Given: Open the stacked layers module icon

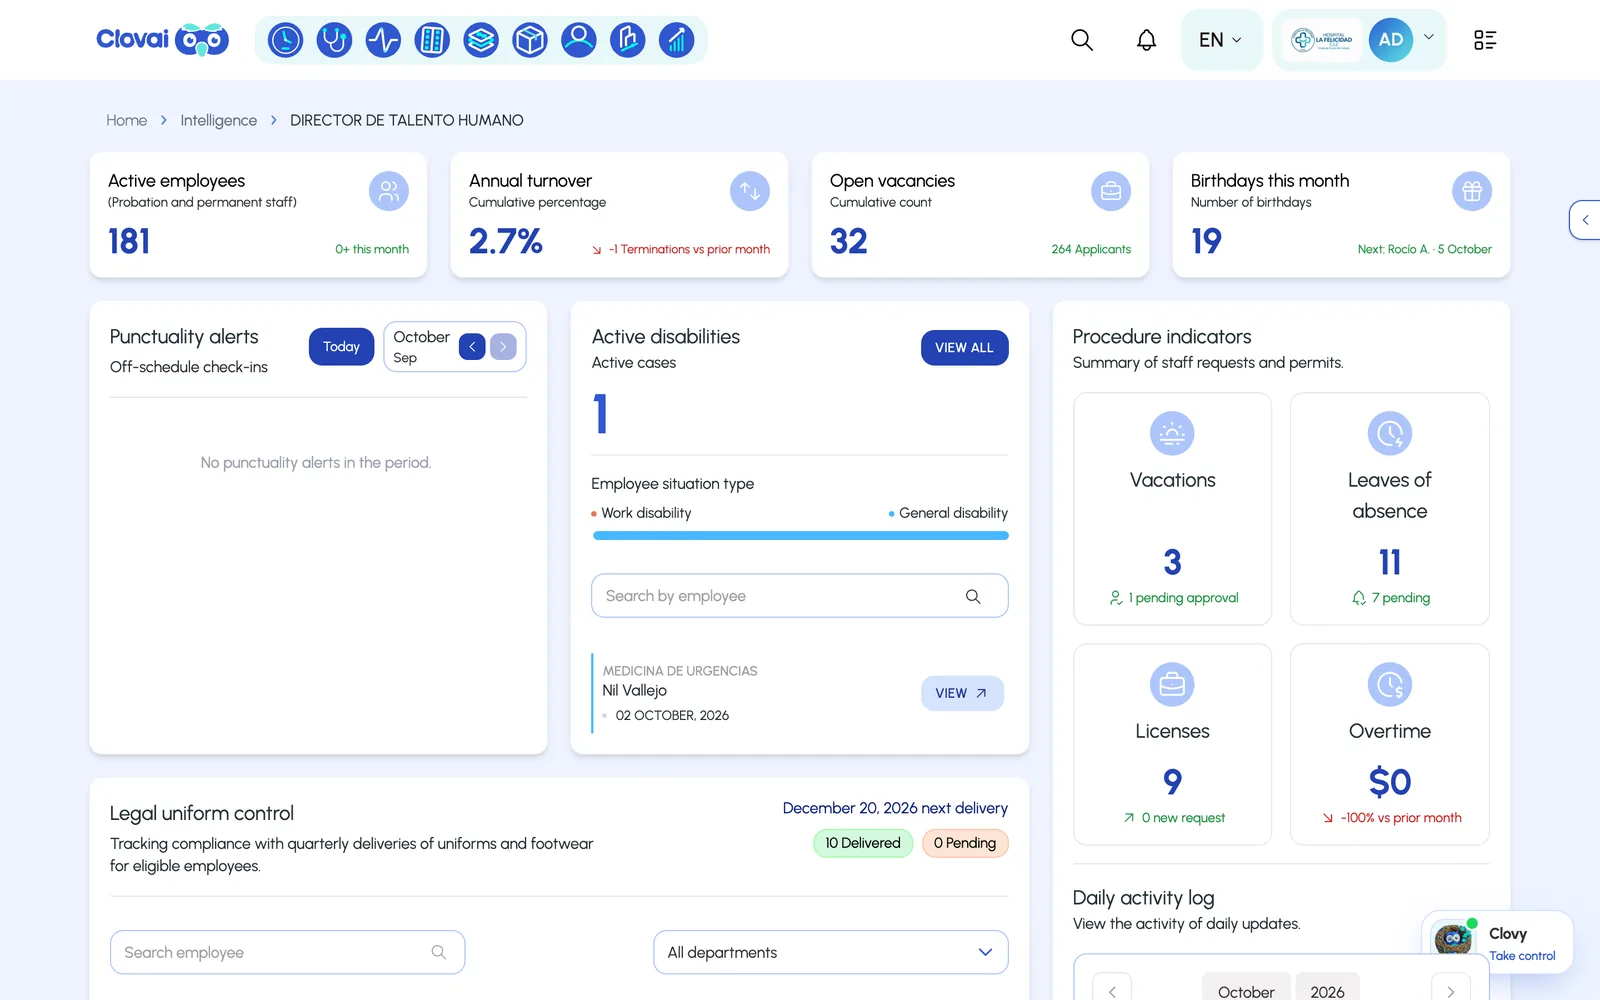Looking at the screenshot, I should (481, 40).
